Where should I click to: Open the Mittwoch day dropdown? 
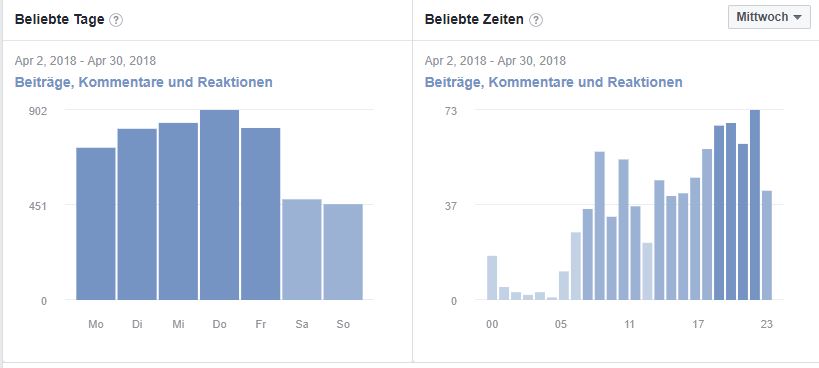(769, 17)
